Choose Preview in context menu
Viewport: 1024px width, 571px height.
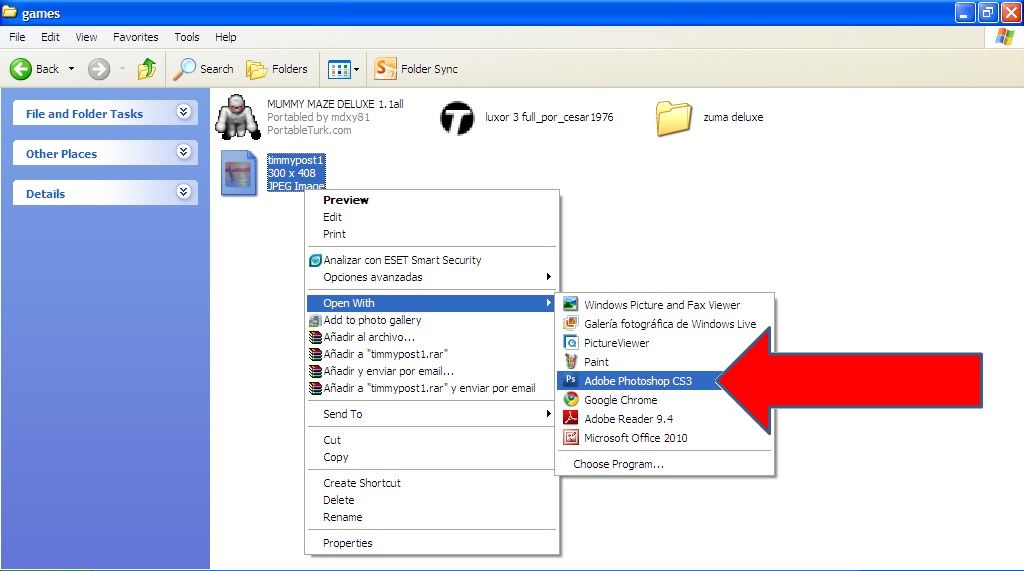432,200
